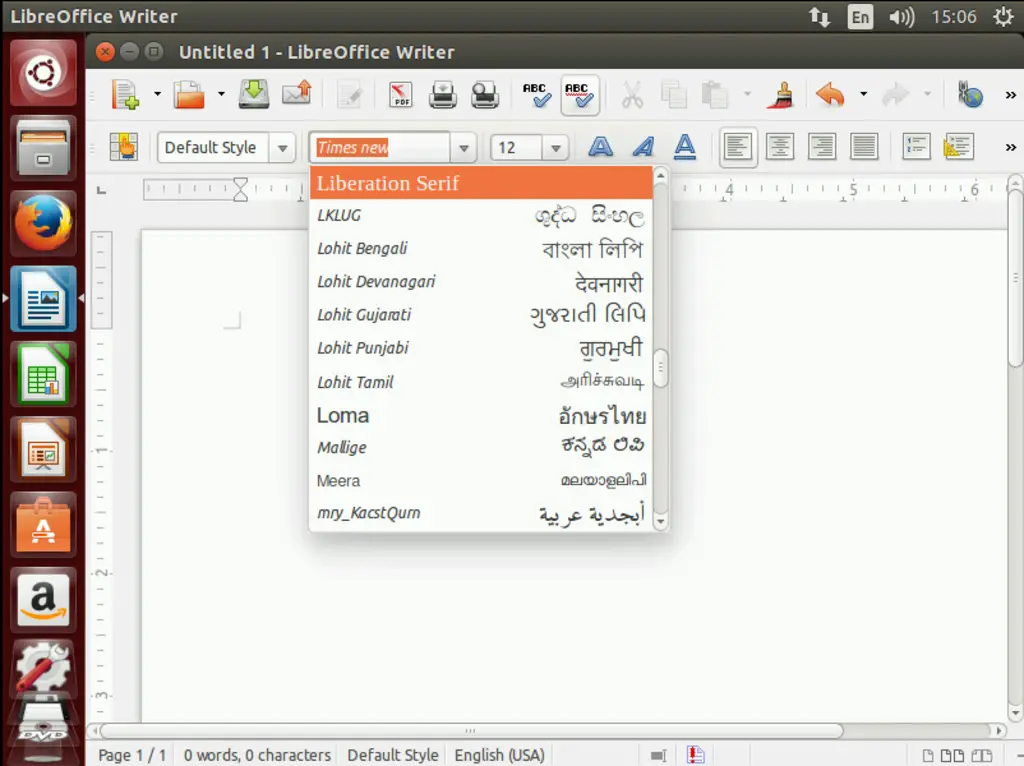Choose the Meera font
The height and width of the screenshot is (766, 1024).
tap(481, 481)
